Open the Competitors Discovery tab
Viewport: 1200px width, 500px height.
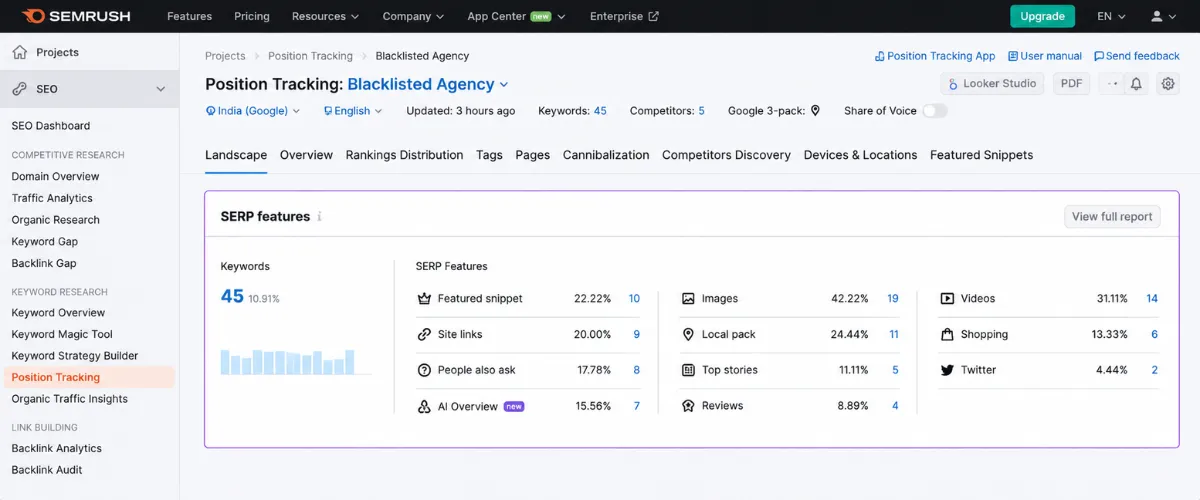[726, 155]
